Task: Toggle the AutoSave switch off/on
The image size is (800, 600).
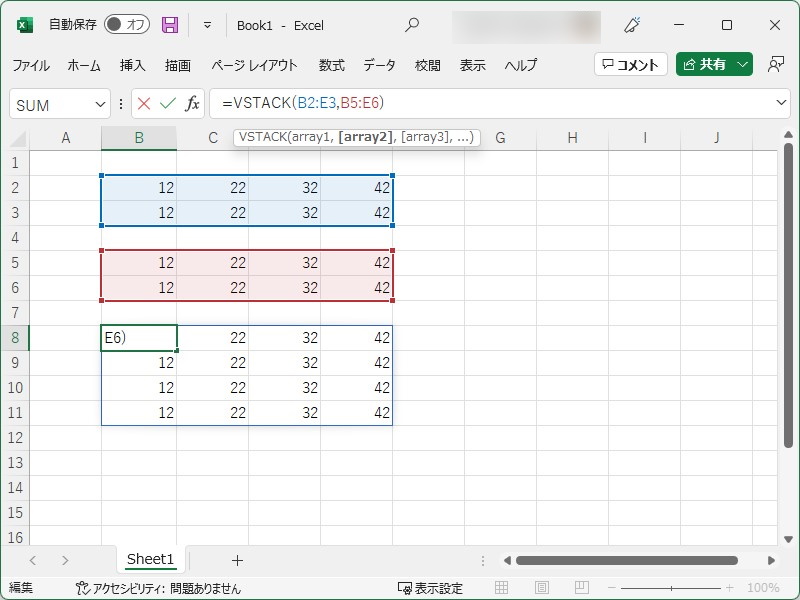Action: [127, 24]
